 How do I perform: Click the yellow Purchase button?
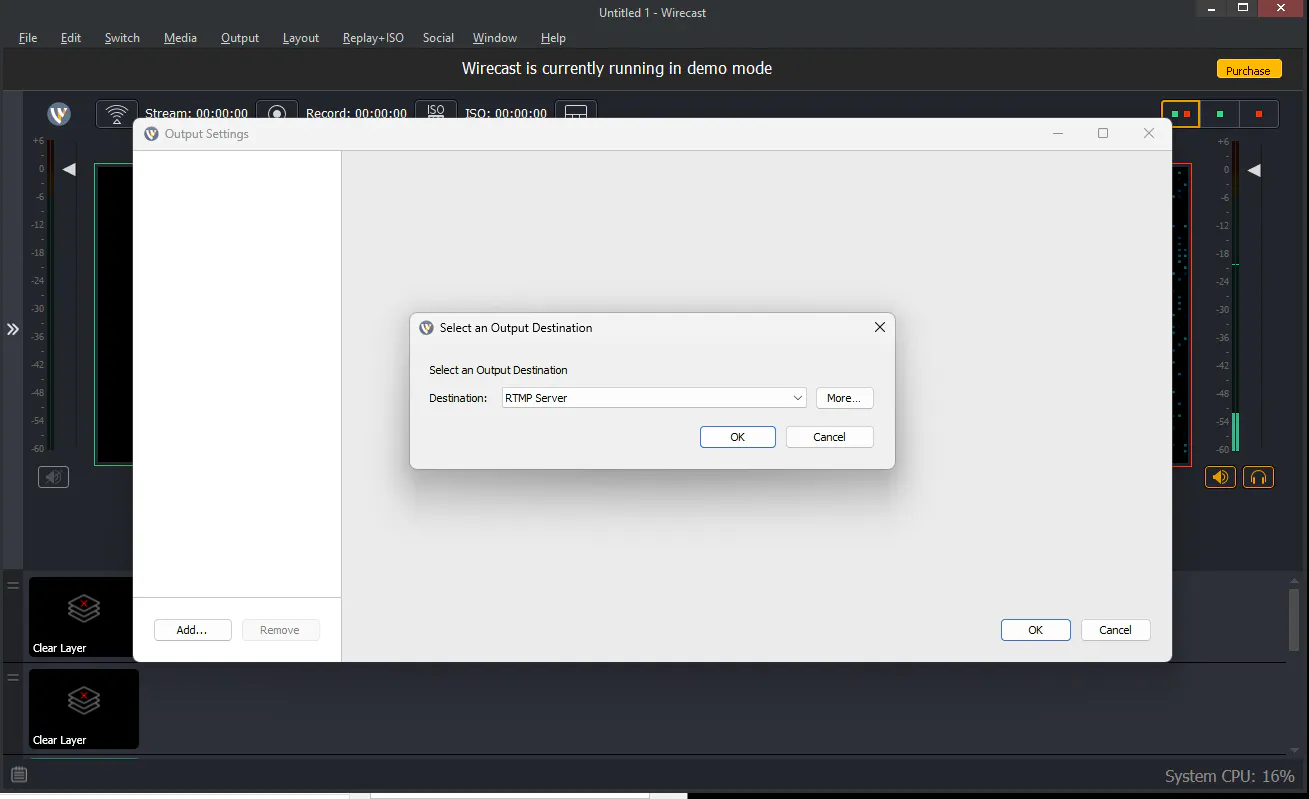click(1249, 70)
